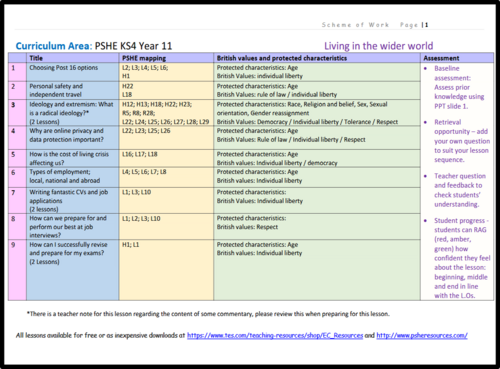Viewport: 500px width, 369px height.
Task: Click the 'Choosing Post 16 options' title cell
Action: pos(64,68)
